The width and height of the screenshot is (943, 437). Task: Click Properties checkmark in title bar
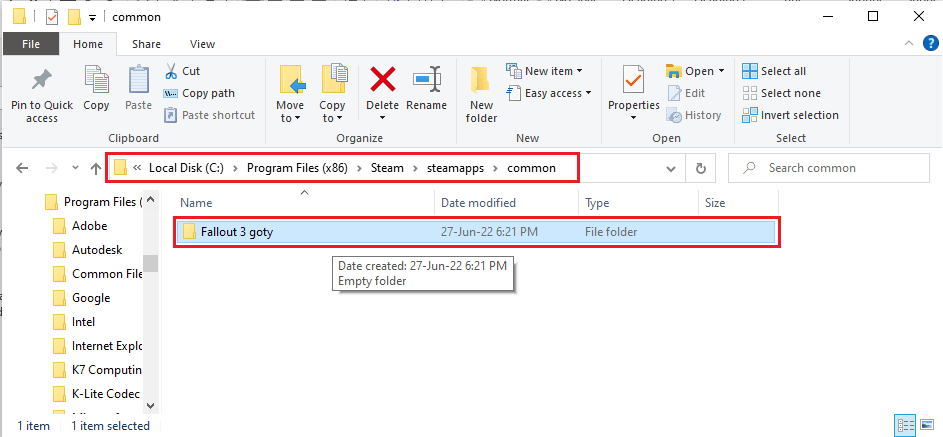pyautogui.click(x=52, y=17)
